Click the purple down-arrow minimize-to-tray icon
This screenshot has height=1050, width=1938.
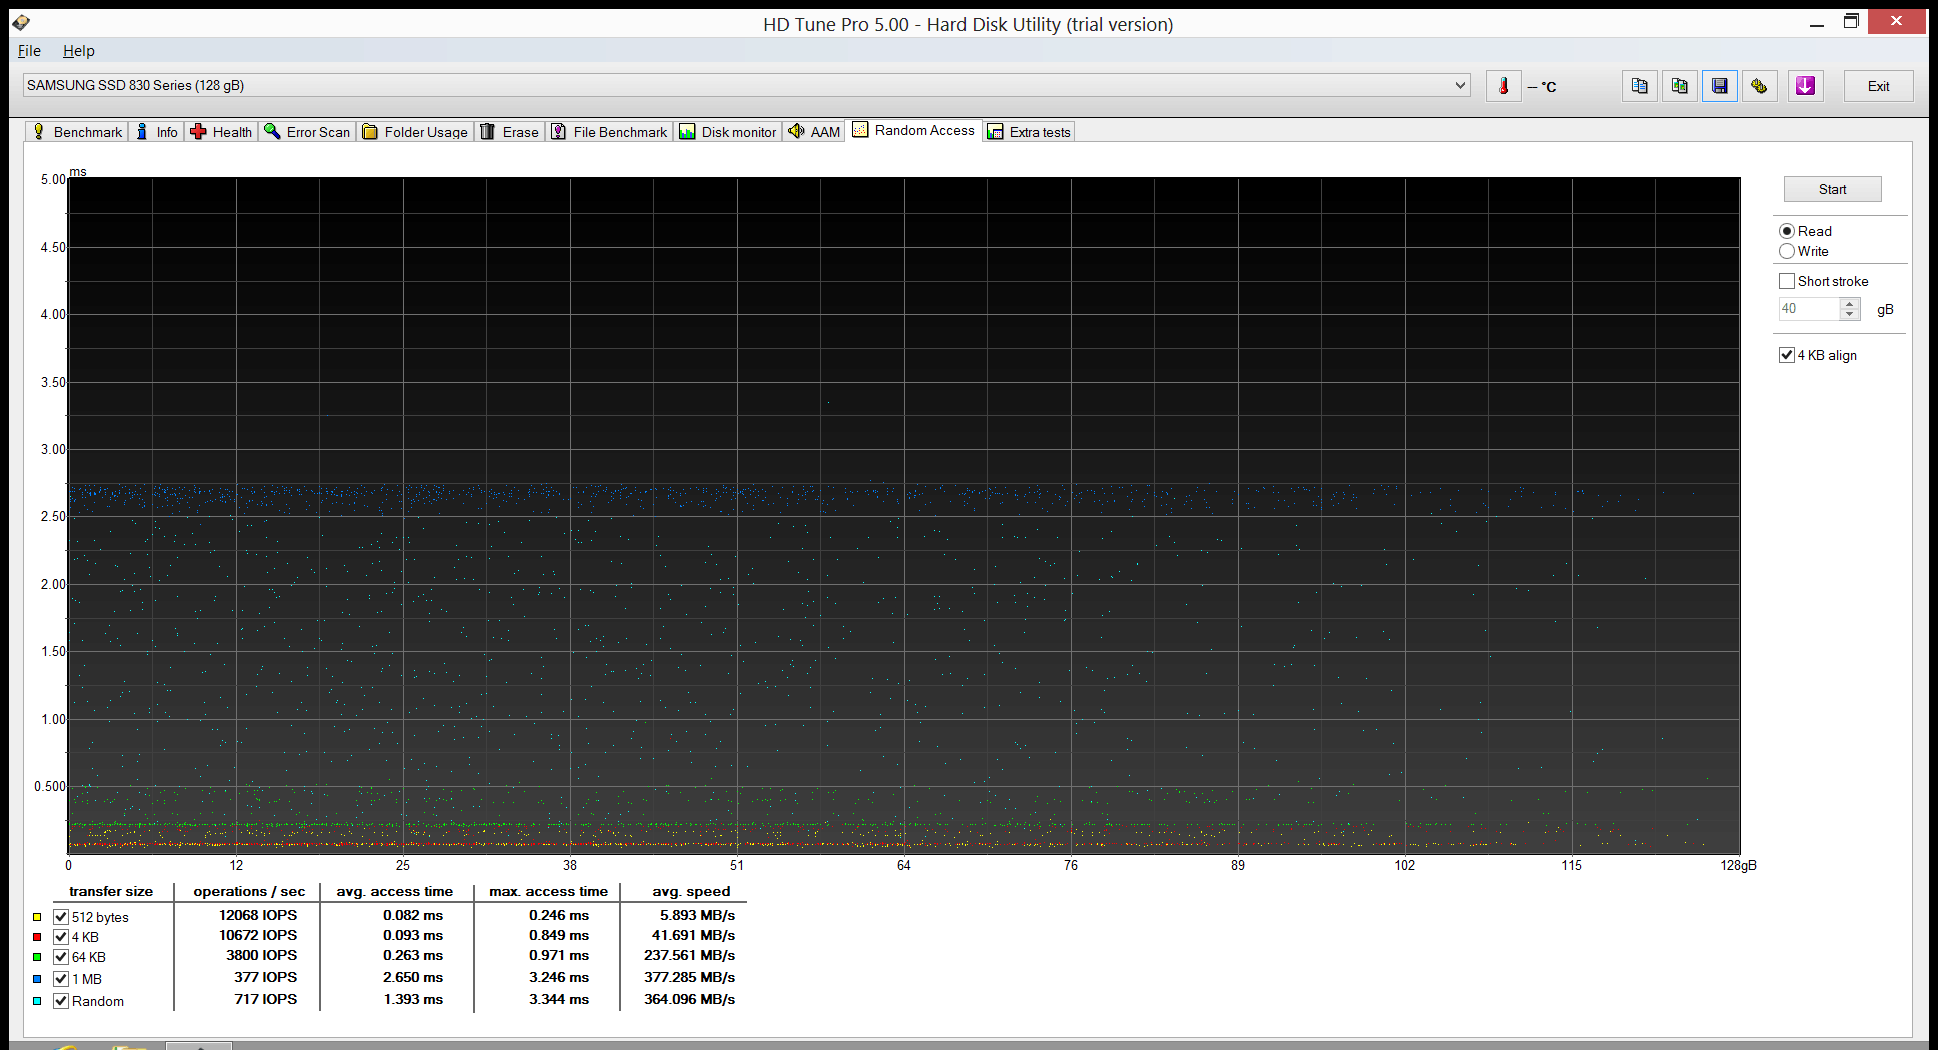coord(1805,86)
